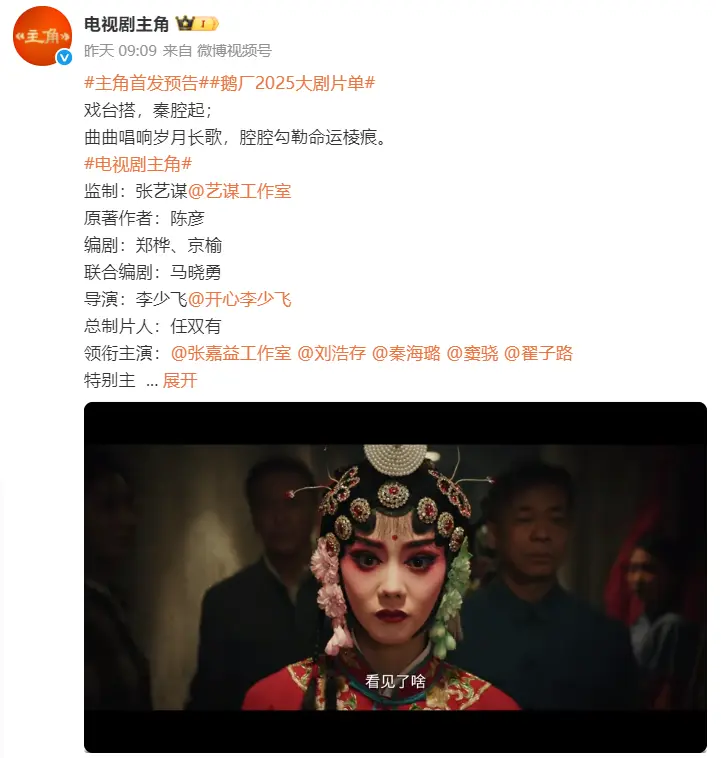This screenshot has height=758, width=721.
Task: Open hashtag #电视剧主角#
Action: pyautogui.click(x=138, y=164)
